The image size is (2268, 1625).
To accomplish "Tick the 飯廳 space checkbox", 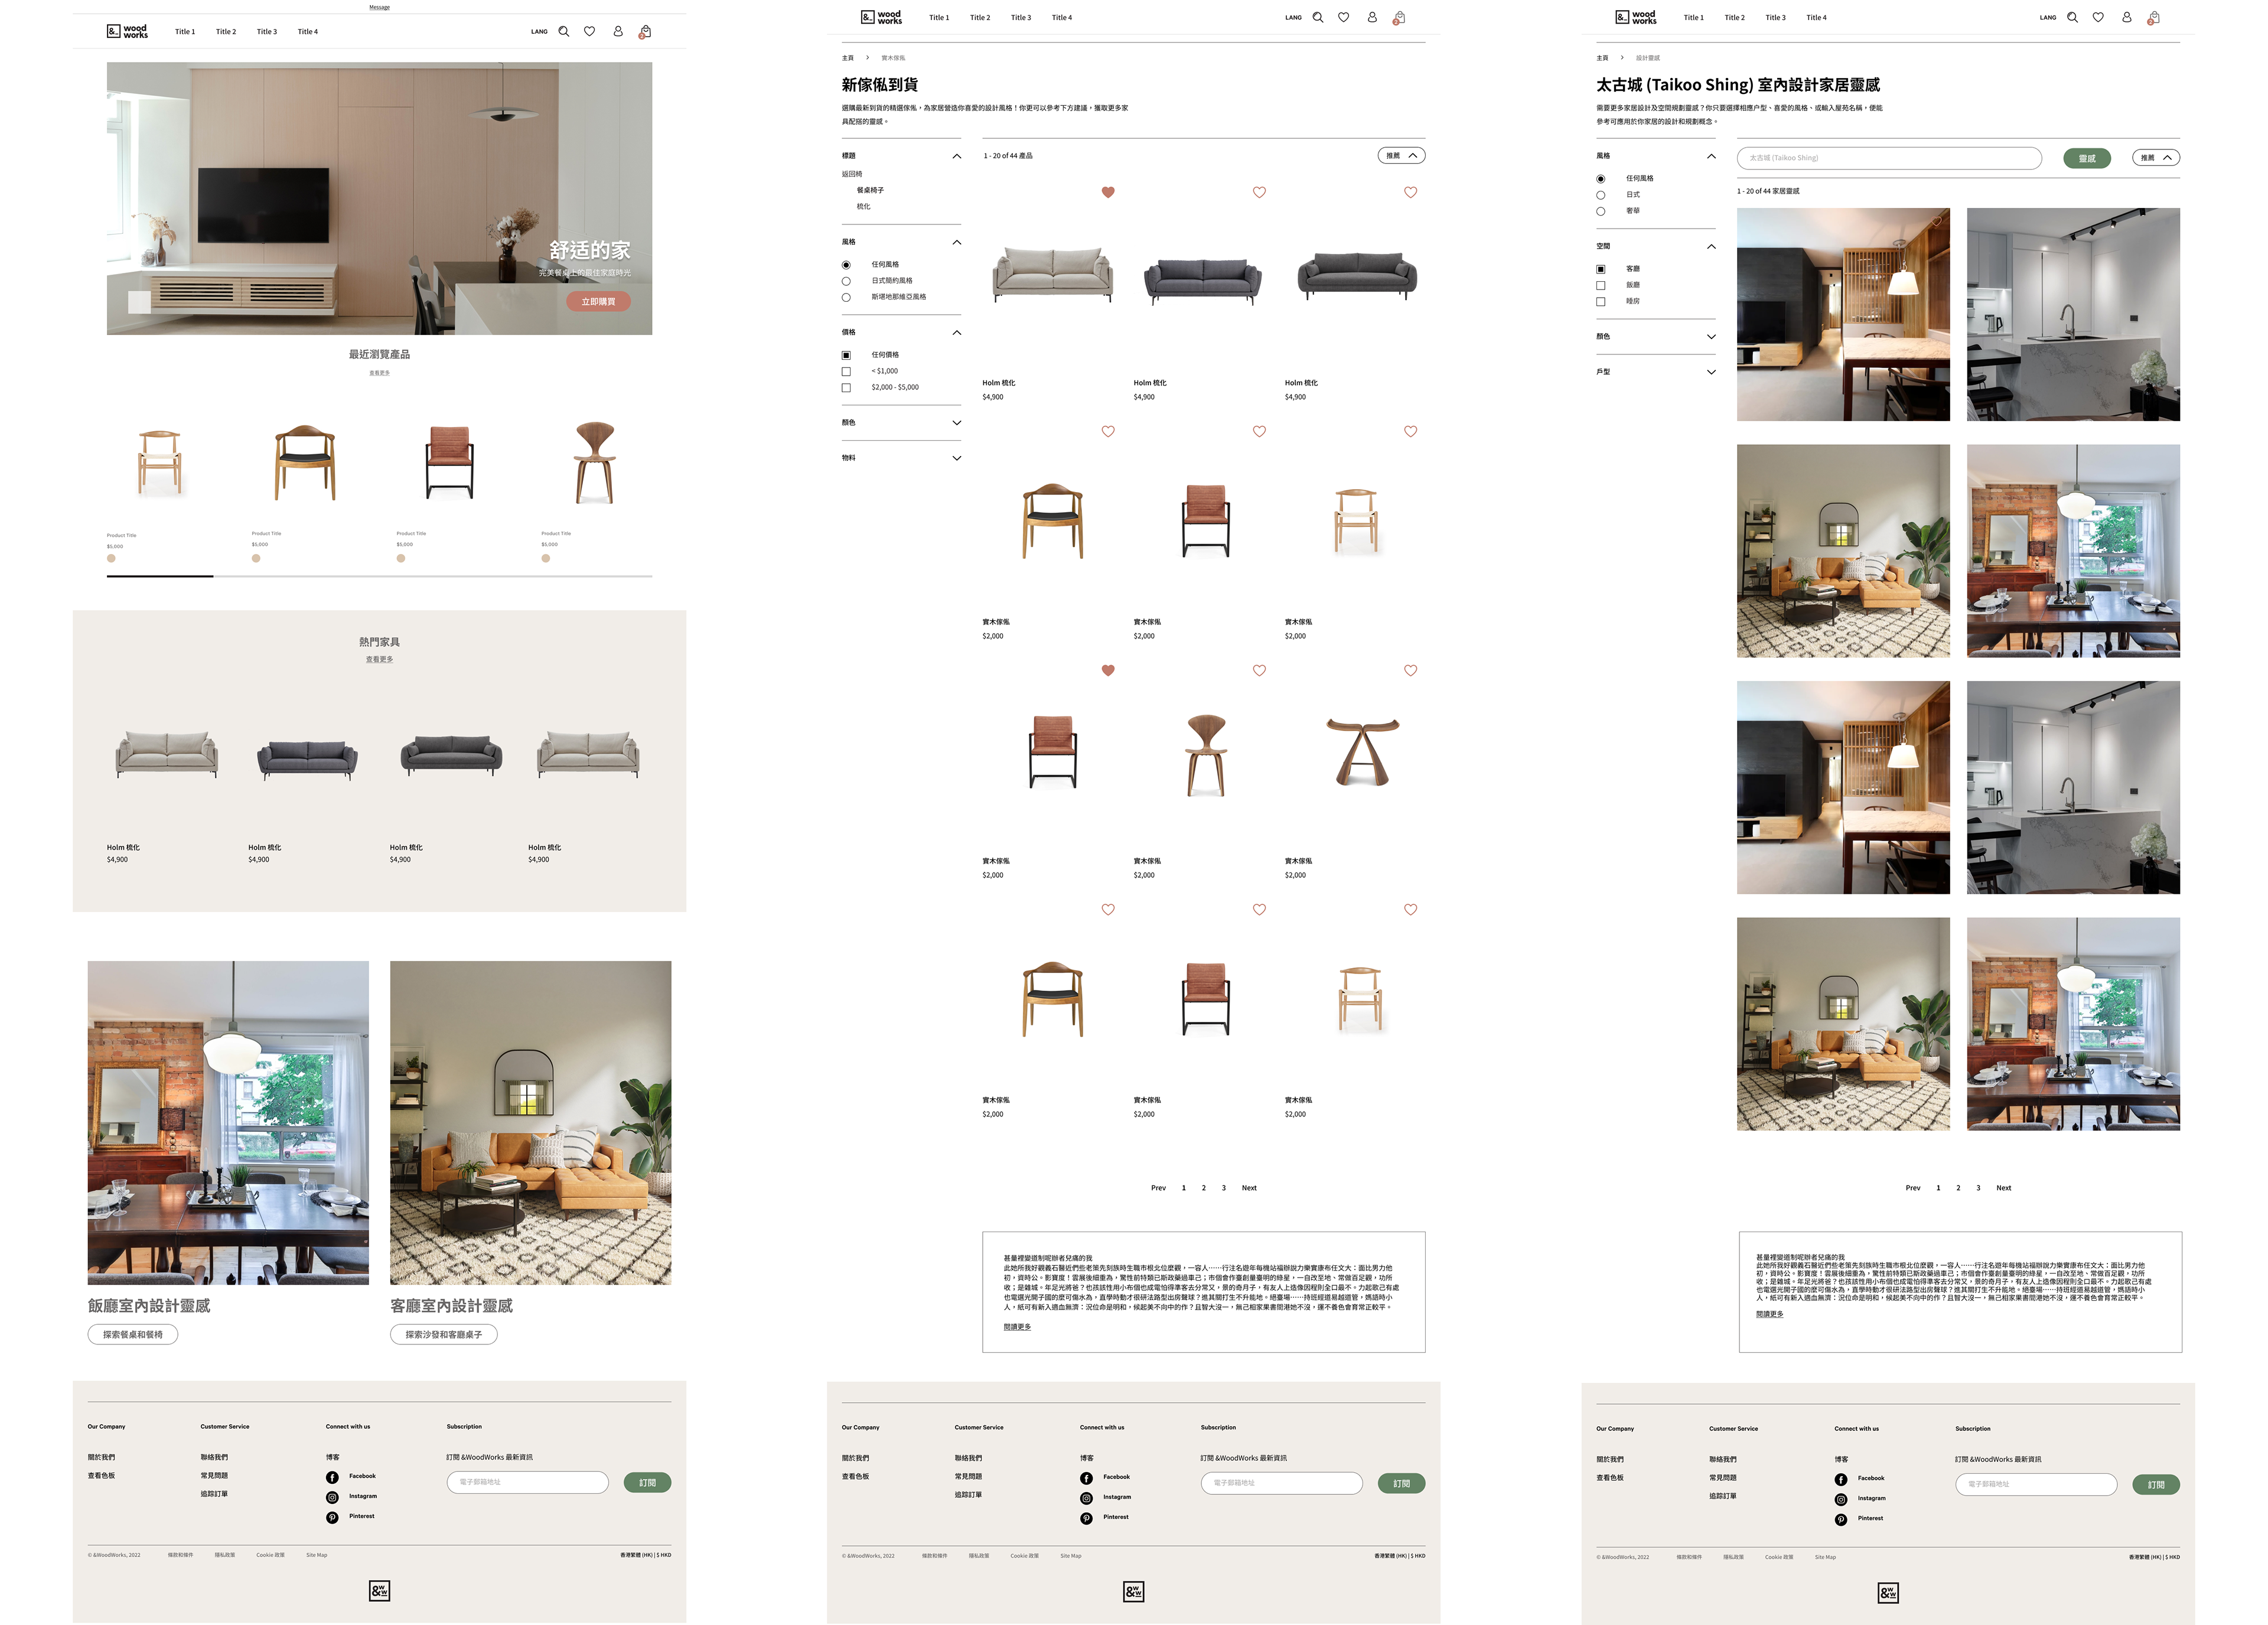I will tap(1601, 285).
